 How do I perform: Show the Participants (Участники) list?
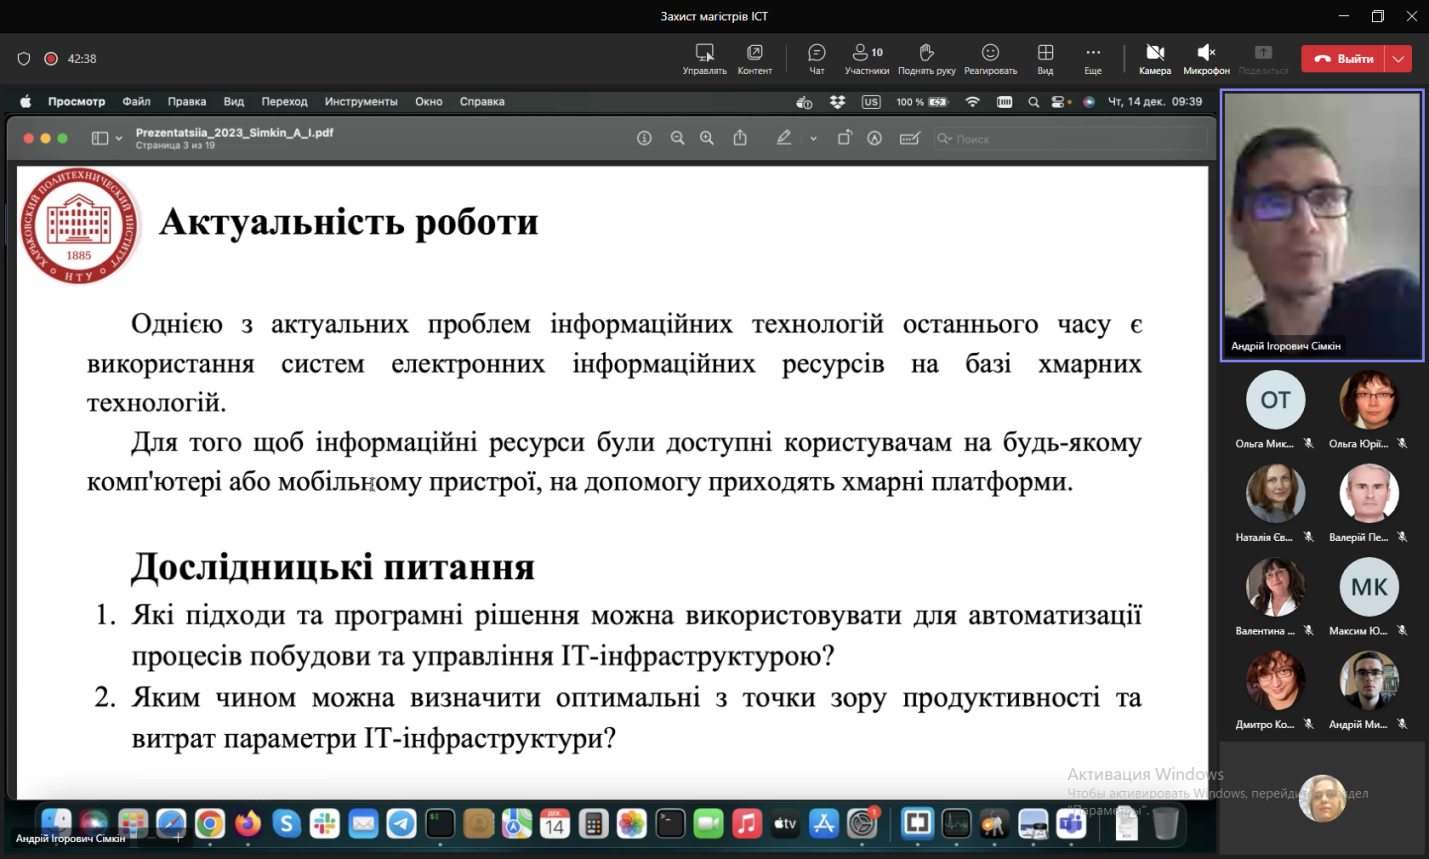(x=866, y=58)
